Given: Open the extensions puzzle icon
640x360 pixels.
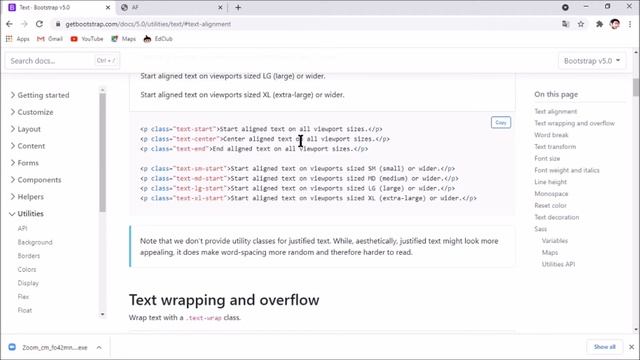Looking at the screenshot, I should [x=599, y=24].
